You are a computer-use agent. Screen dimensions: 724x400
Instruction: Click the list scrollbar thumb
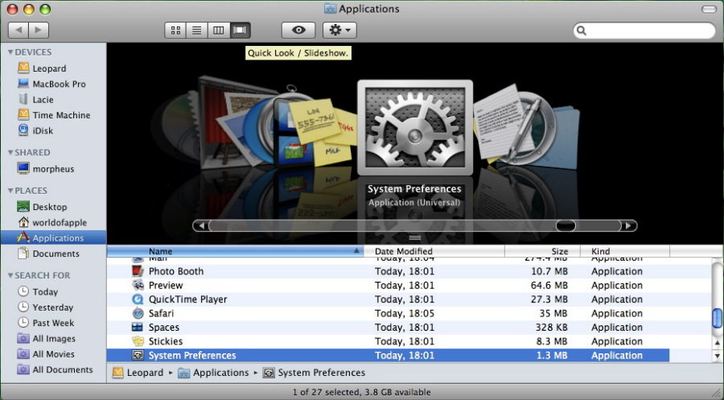[717, 318]
